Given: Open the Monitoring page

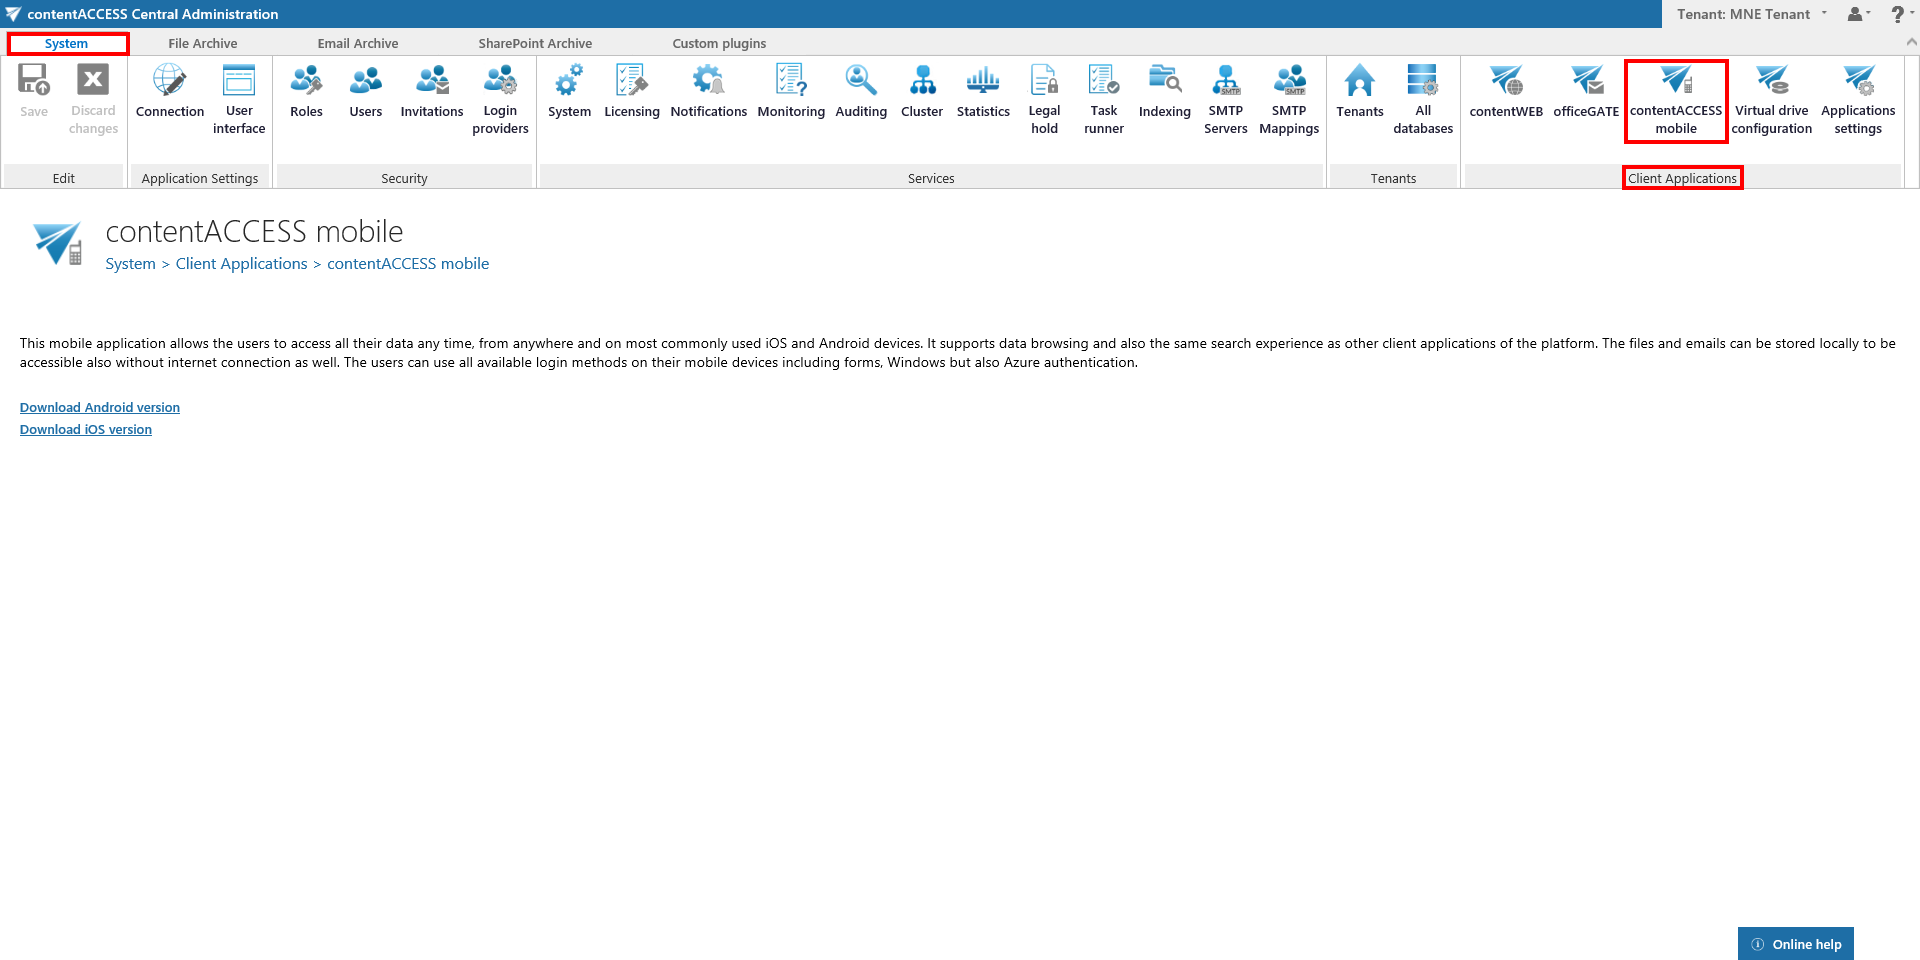Looking at the screenshot, I should (x=791, y=92).
